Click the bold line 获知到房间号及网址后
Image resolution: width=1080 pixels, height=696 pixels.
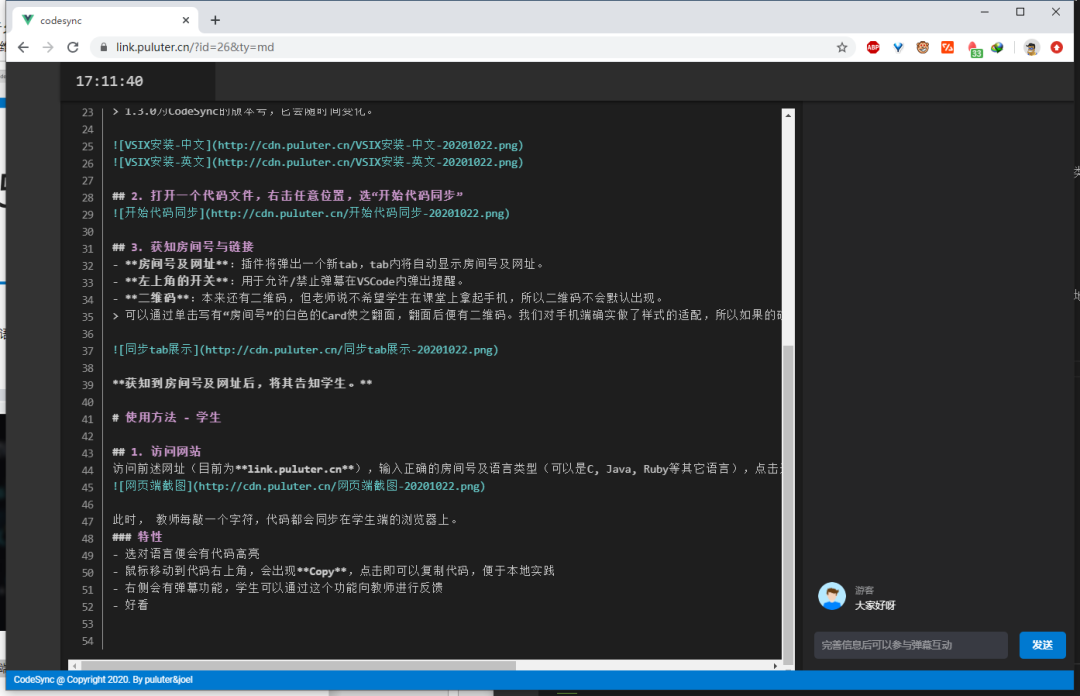point(242,384)
